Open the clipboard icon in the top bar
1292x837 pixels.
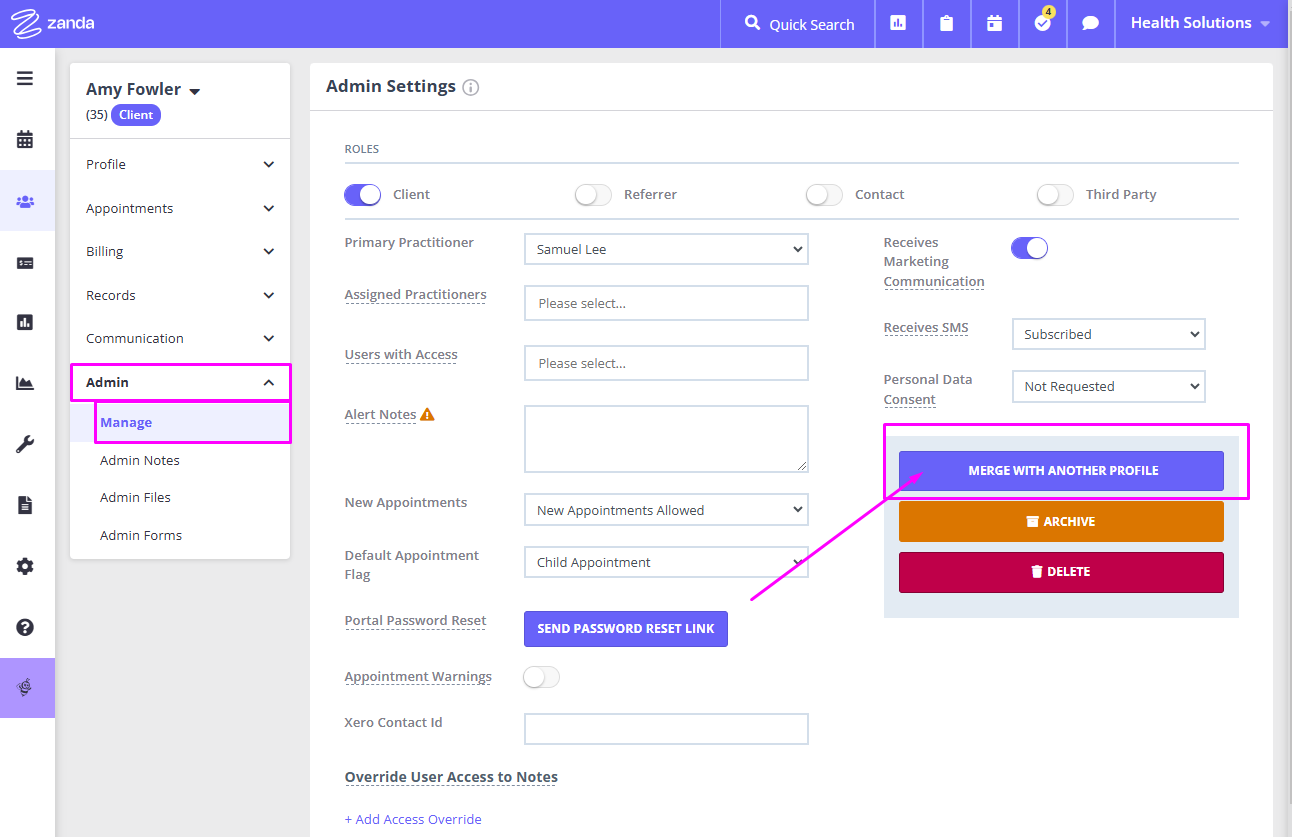pos(946,23)
